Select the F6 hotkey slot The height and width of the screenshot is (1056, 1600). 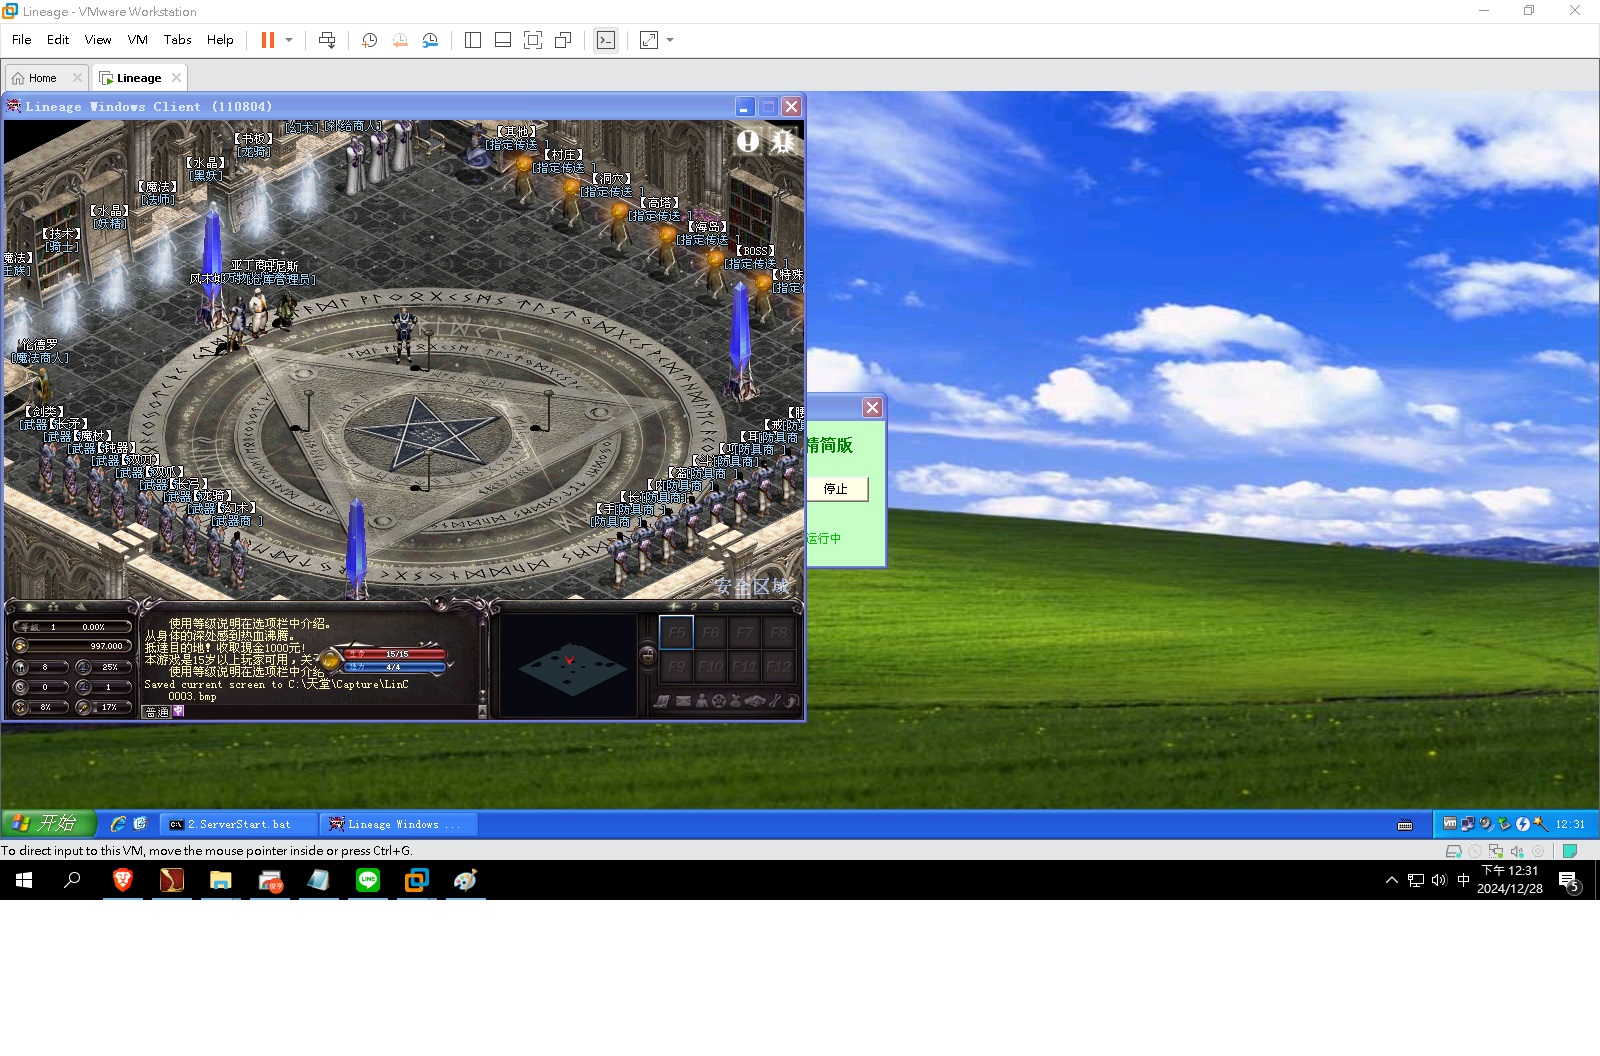coord(710,632)
